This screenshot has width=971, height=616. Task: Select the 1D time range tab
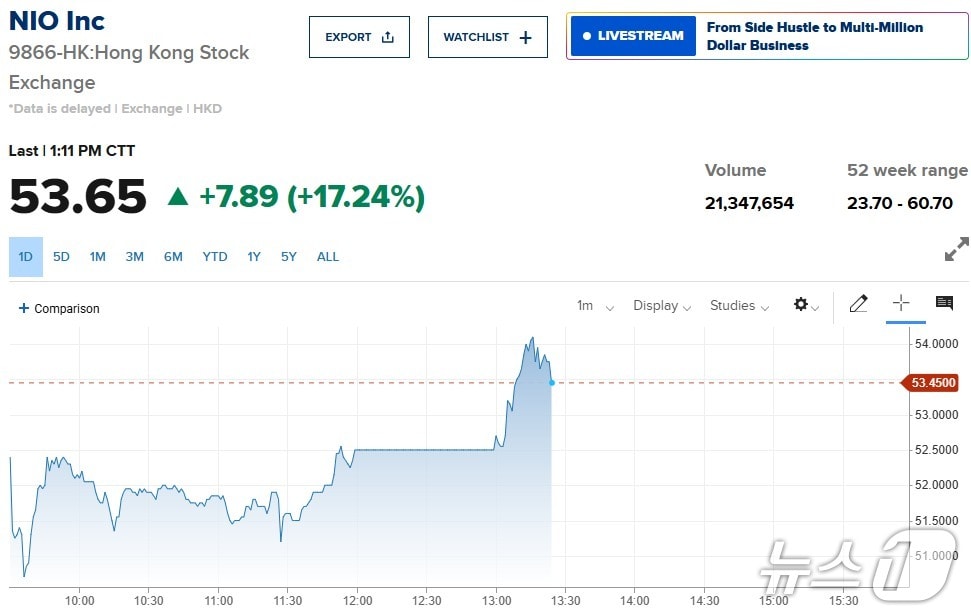26,257
